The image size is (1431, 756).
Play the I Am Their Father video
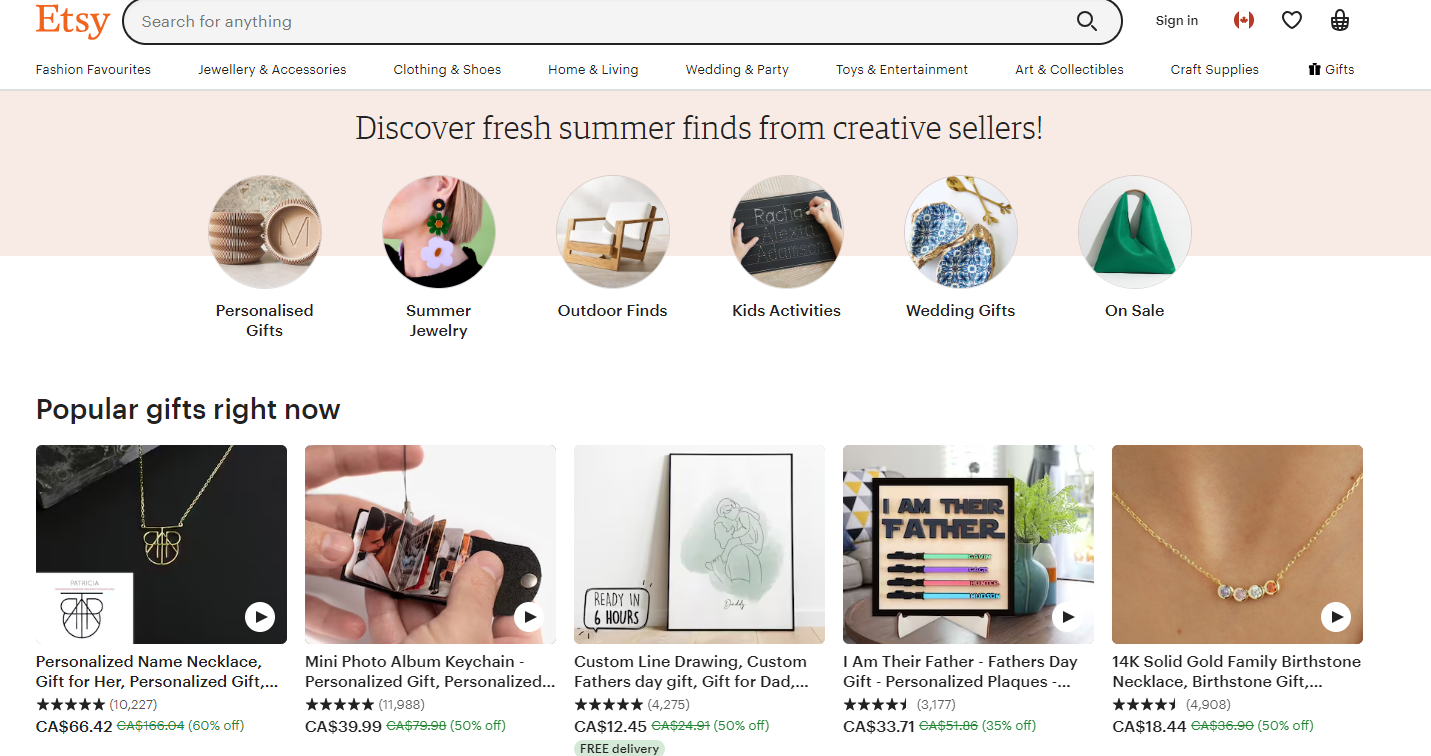pyautogui.click(x=1067, y=617)
